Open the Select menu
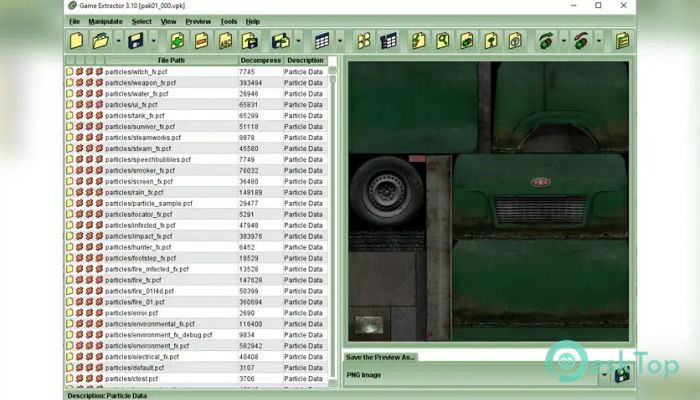Viewport: 700px width, 400px height. click(x=142, y=21)
